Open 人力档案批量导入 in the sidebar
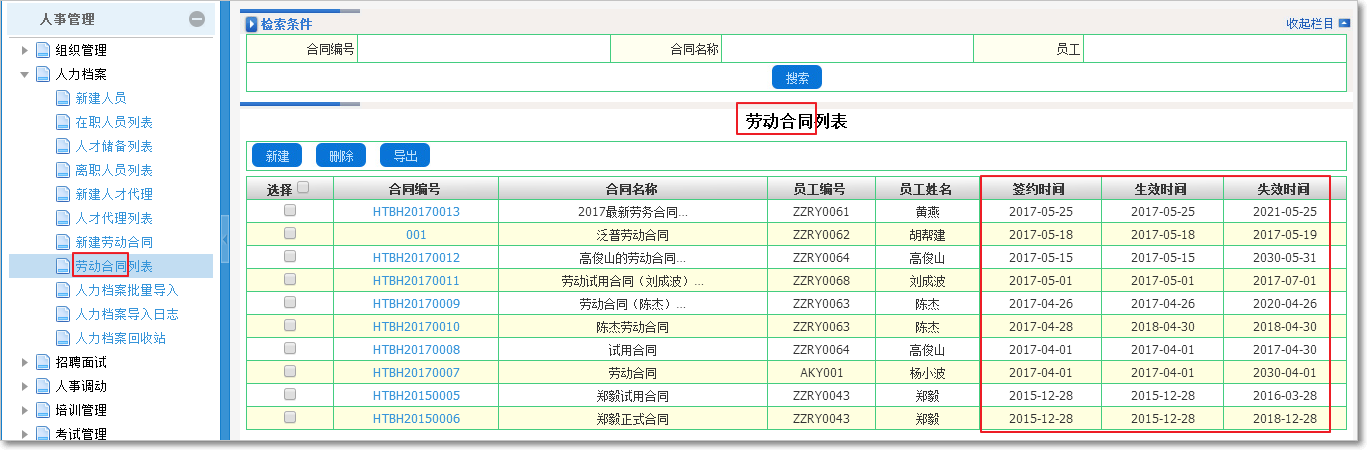The width and height of the screenshot is (1367, 450). click(x=127, y=290)
